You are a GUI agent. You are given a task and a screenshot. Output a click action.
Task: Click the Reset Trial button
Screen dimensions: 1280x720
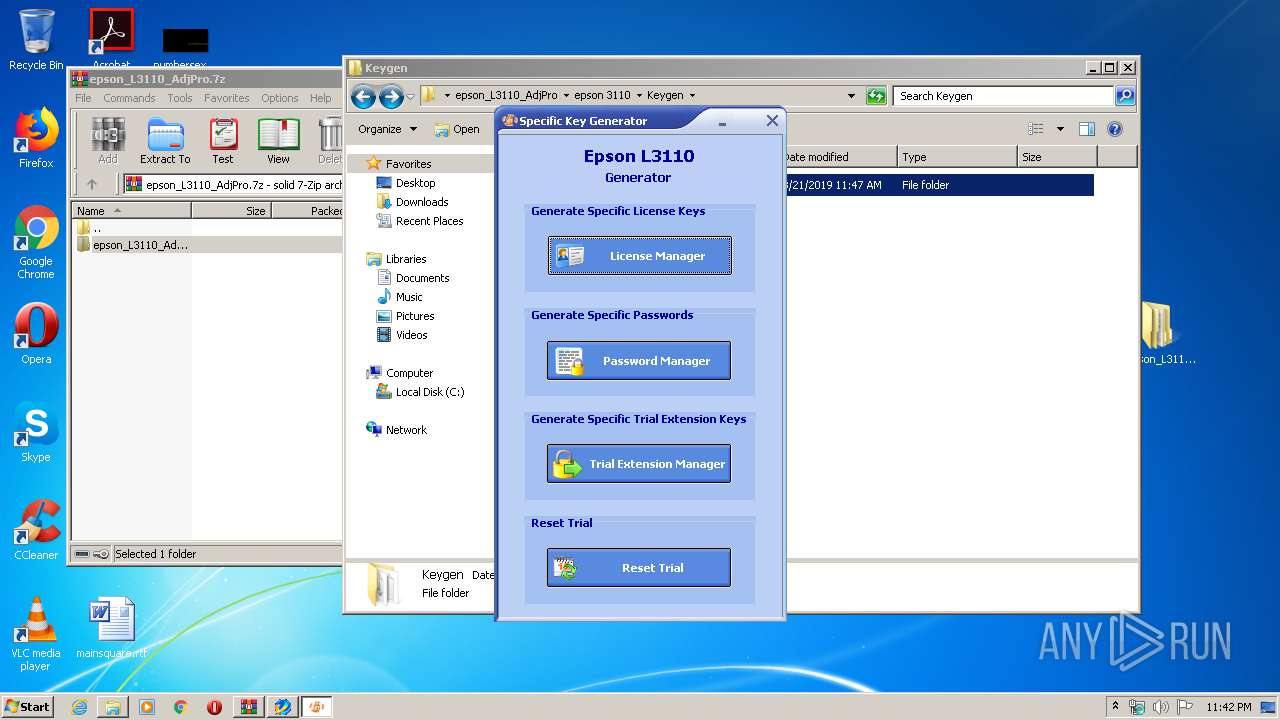[x=639, y=567]
